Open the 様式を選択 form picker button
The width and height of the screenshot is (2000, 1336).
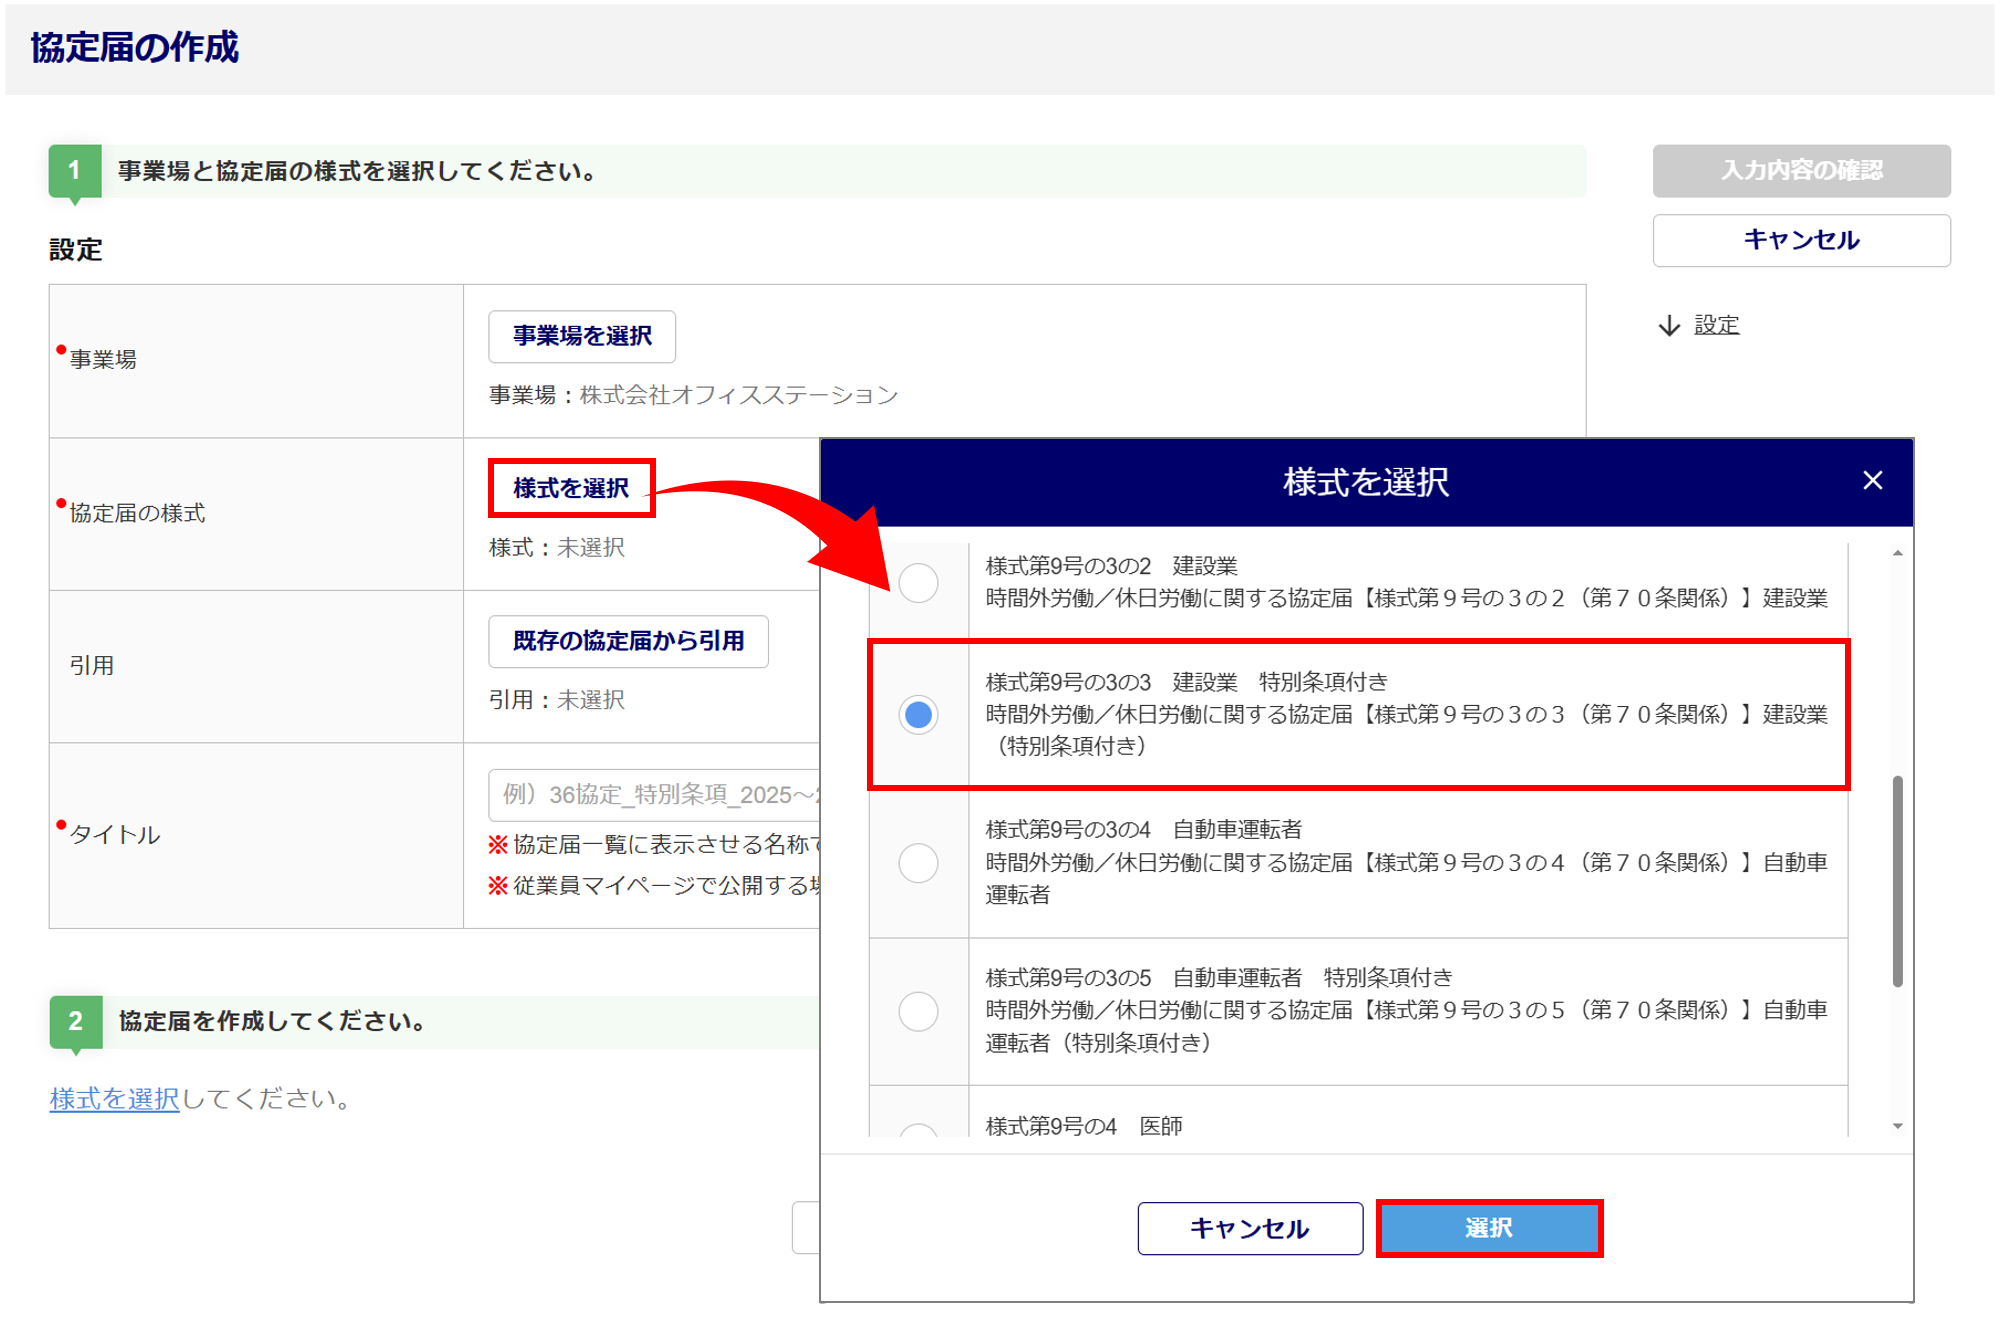[571, 488]
